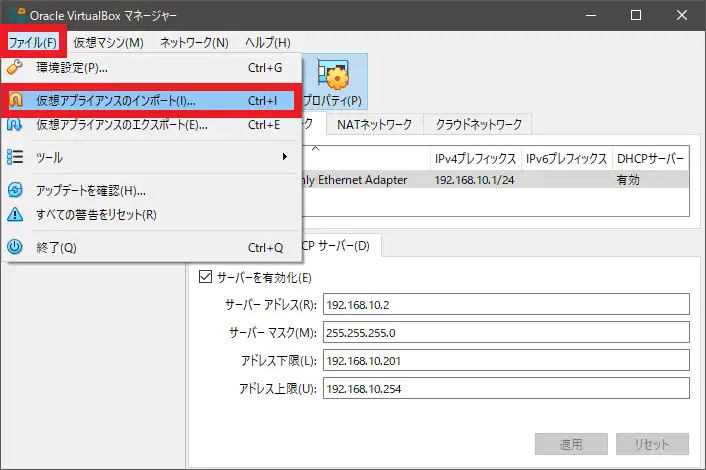Click the Reset button
Viewport: 706px width, 470px height.
pos(652,445)
